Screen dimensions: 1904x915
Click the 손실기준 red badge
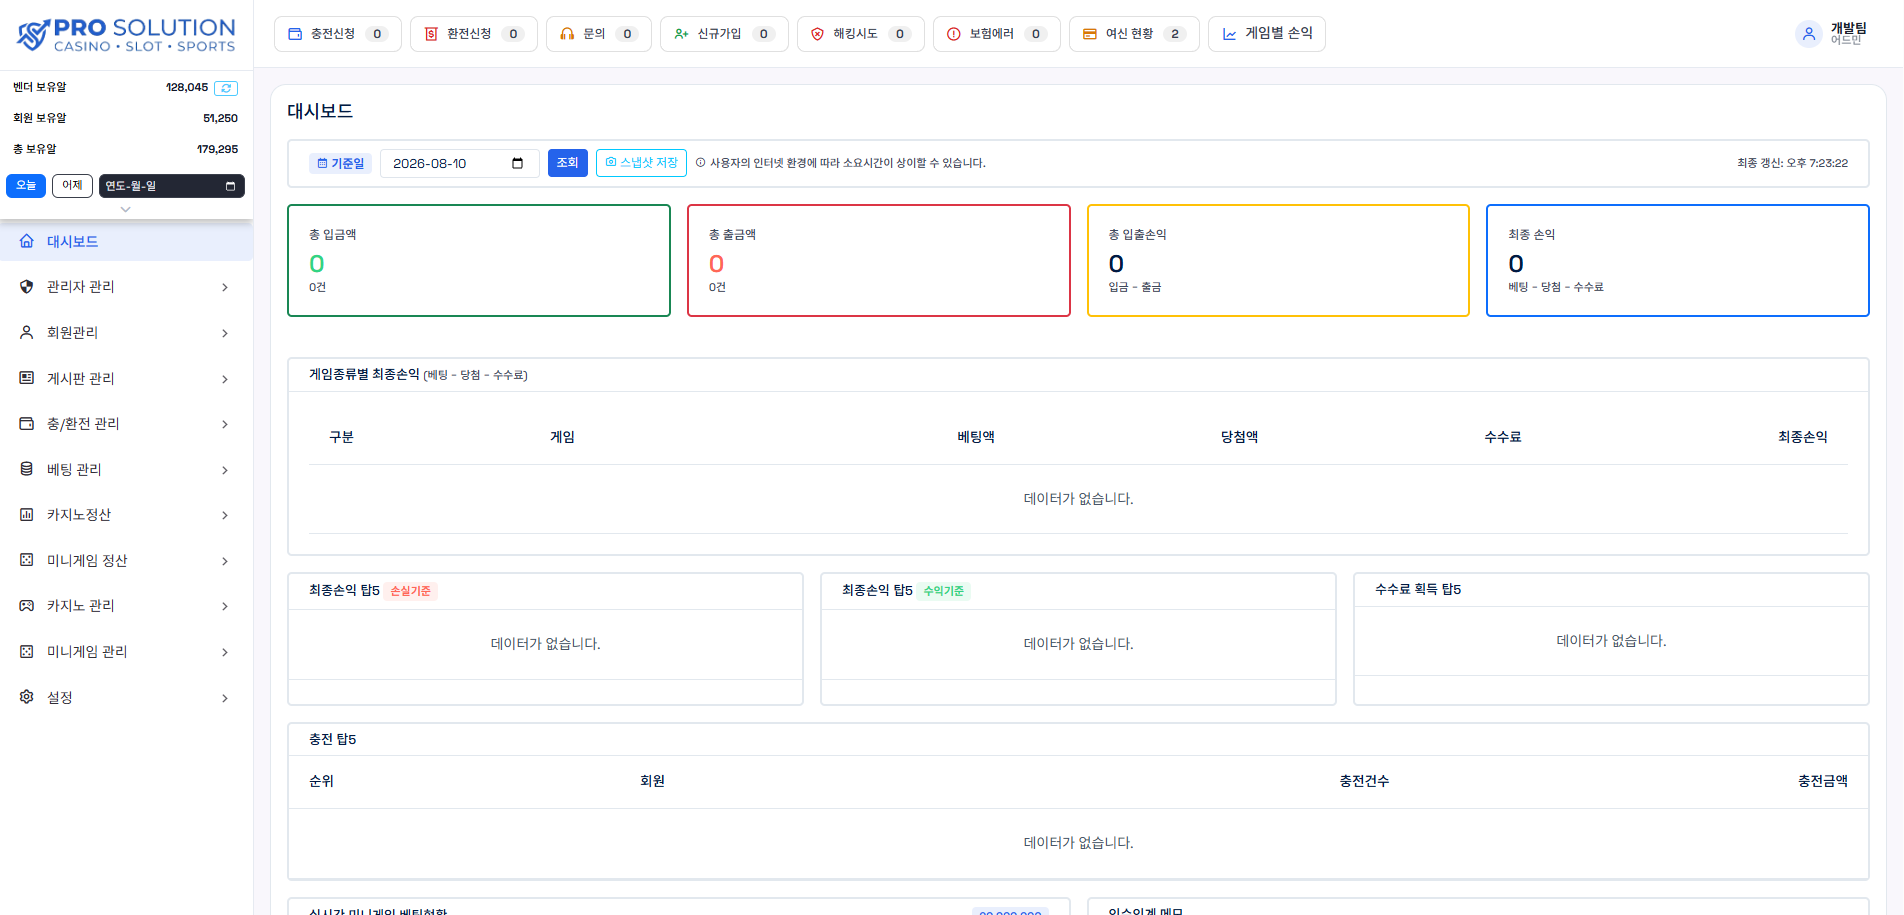pyautogui.click(x=411, y=591)
